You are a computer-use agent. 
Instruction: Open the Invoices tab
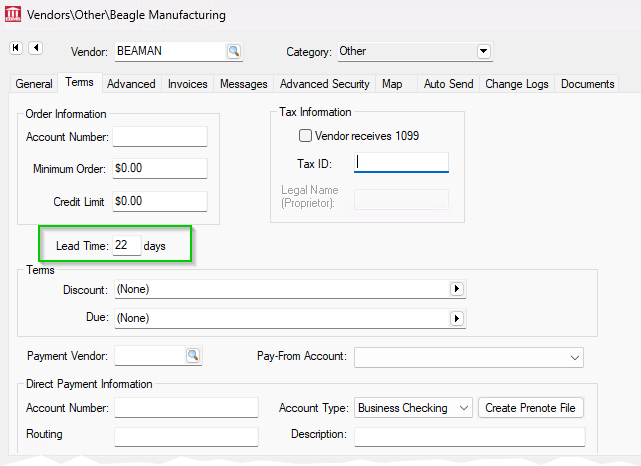click(x=187, y=84)
